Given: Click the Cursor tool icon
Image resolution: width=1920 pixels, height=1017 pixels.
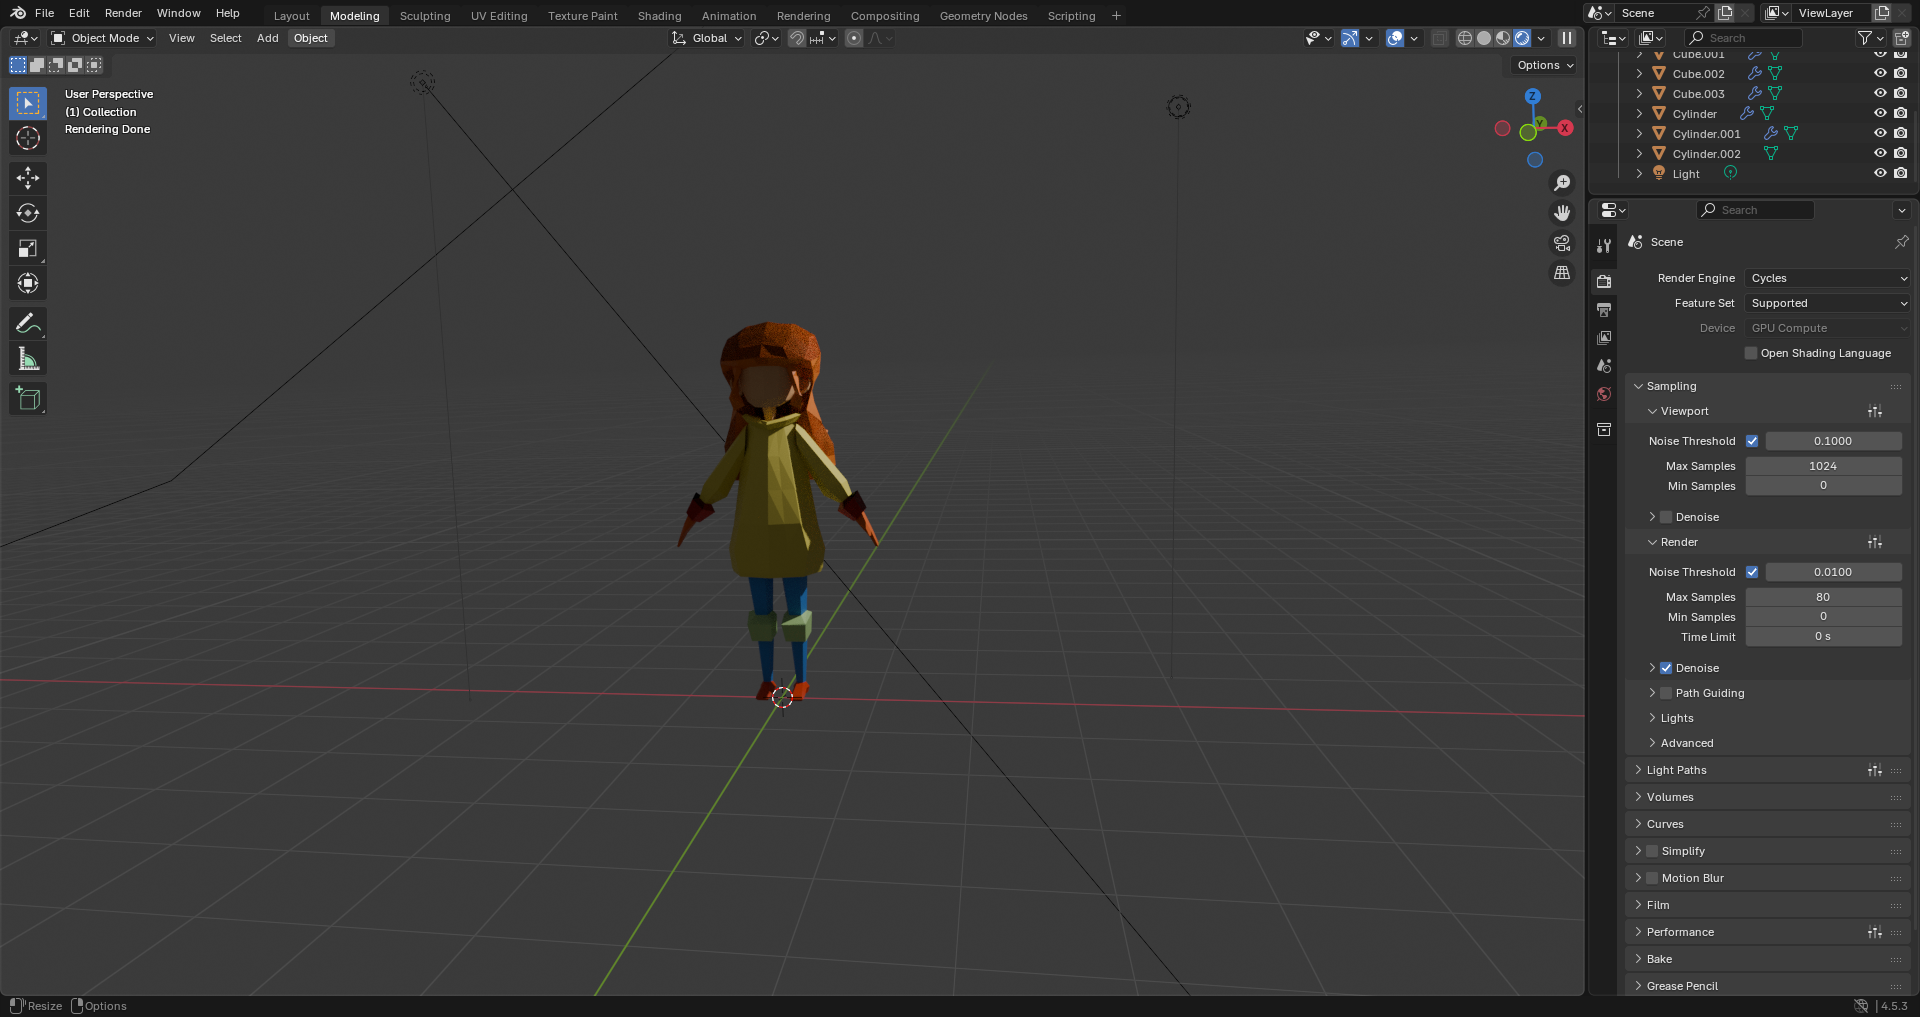Looking at the screenshot, I should click(28, 138).
